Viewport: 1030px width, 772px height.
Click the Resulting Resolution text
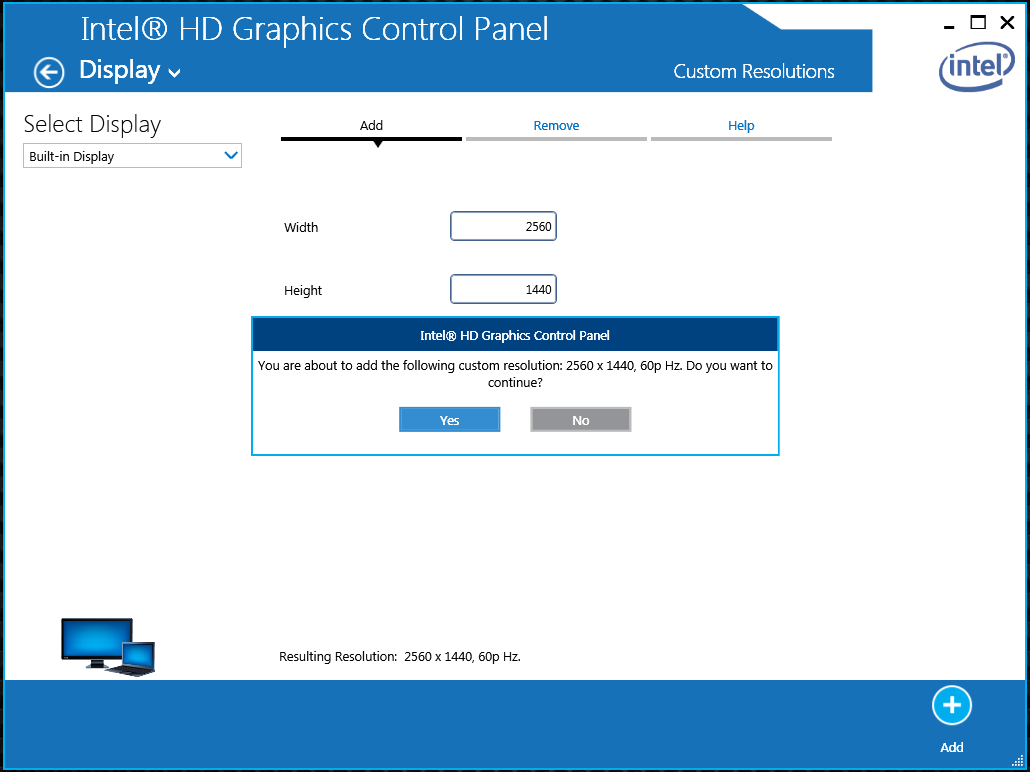399,656
